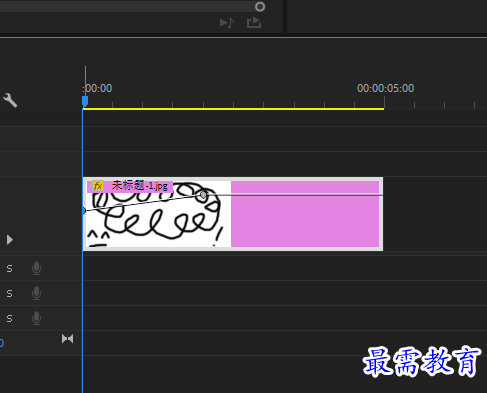Click the export frame icon

tap(254, 23)
